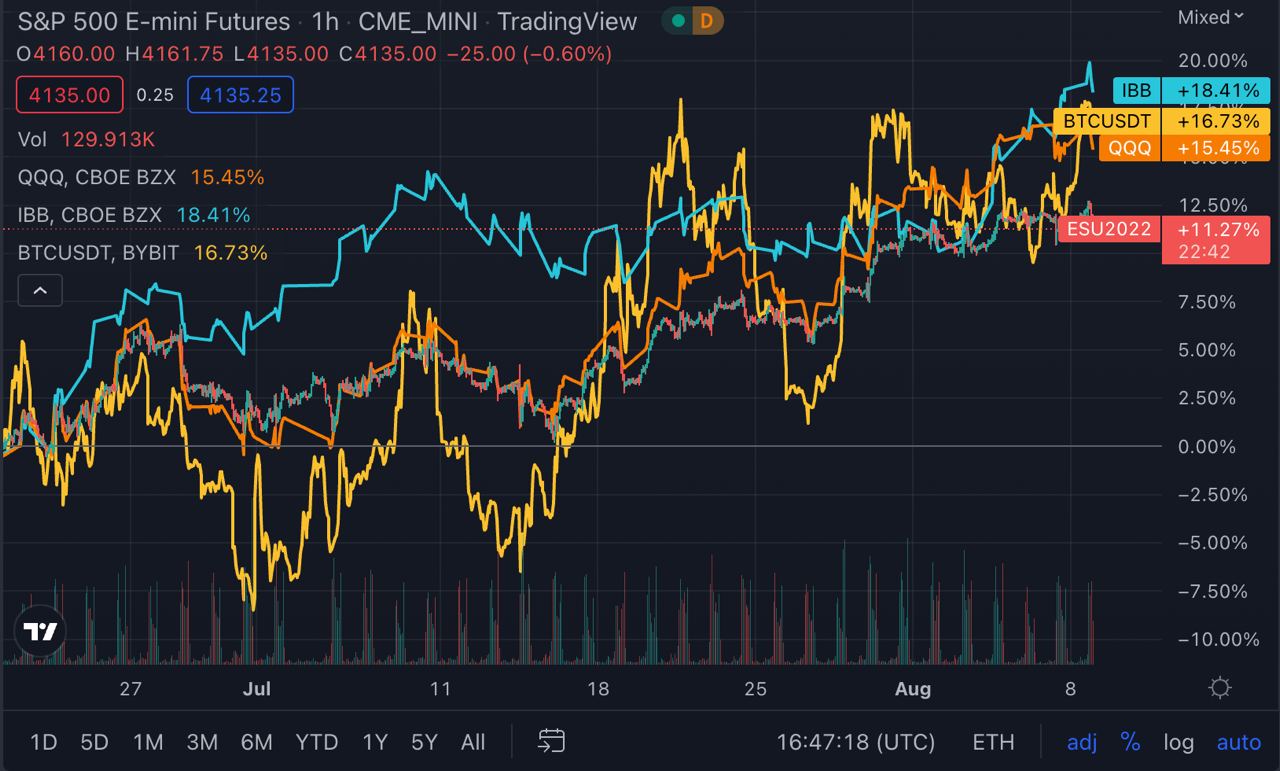Select the All time range
The image size is (1280, 771).
[473, 742]
